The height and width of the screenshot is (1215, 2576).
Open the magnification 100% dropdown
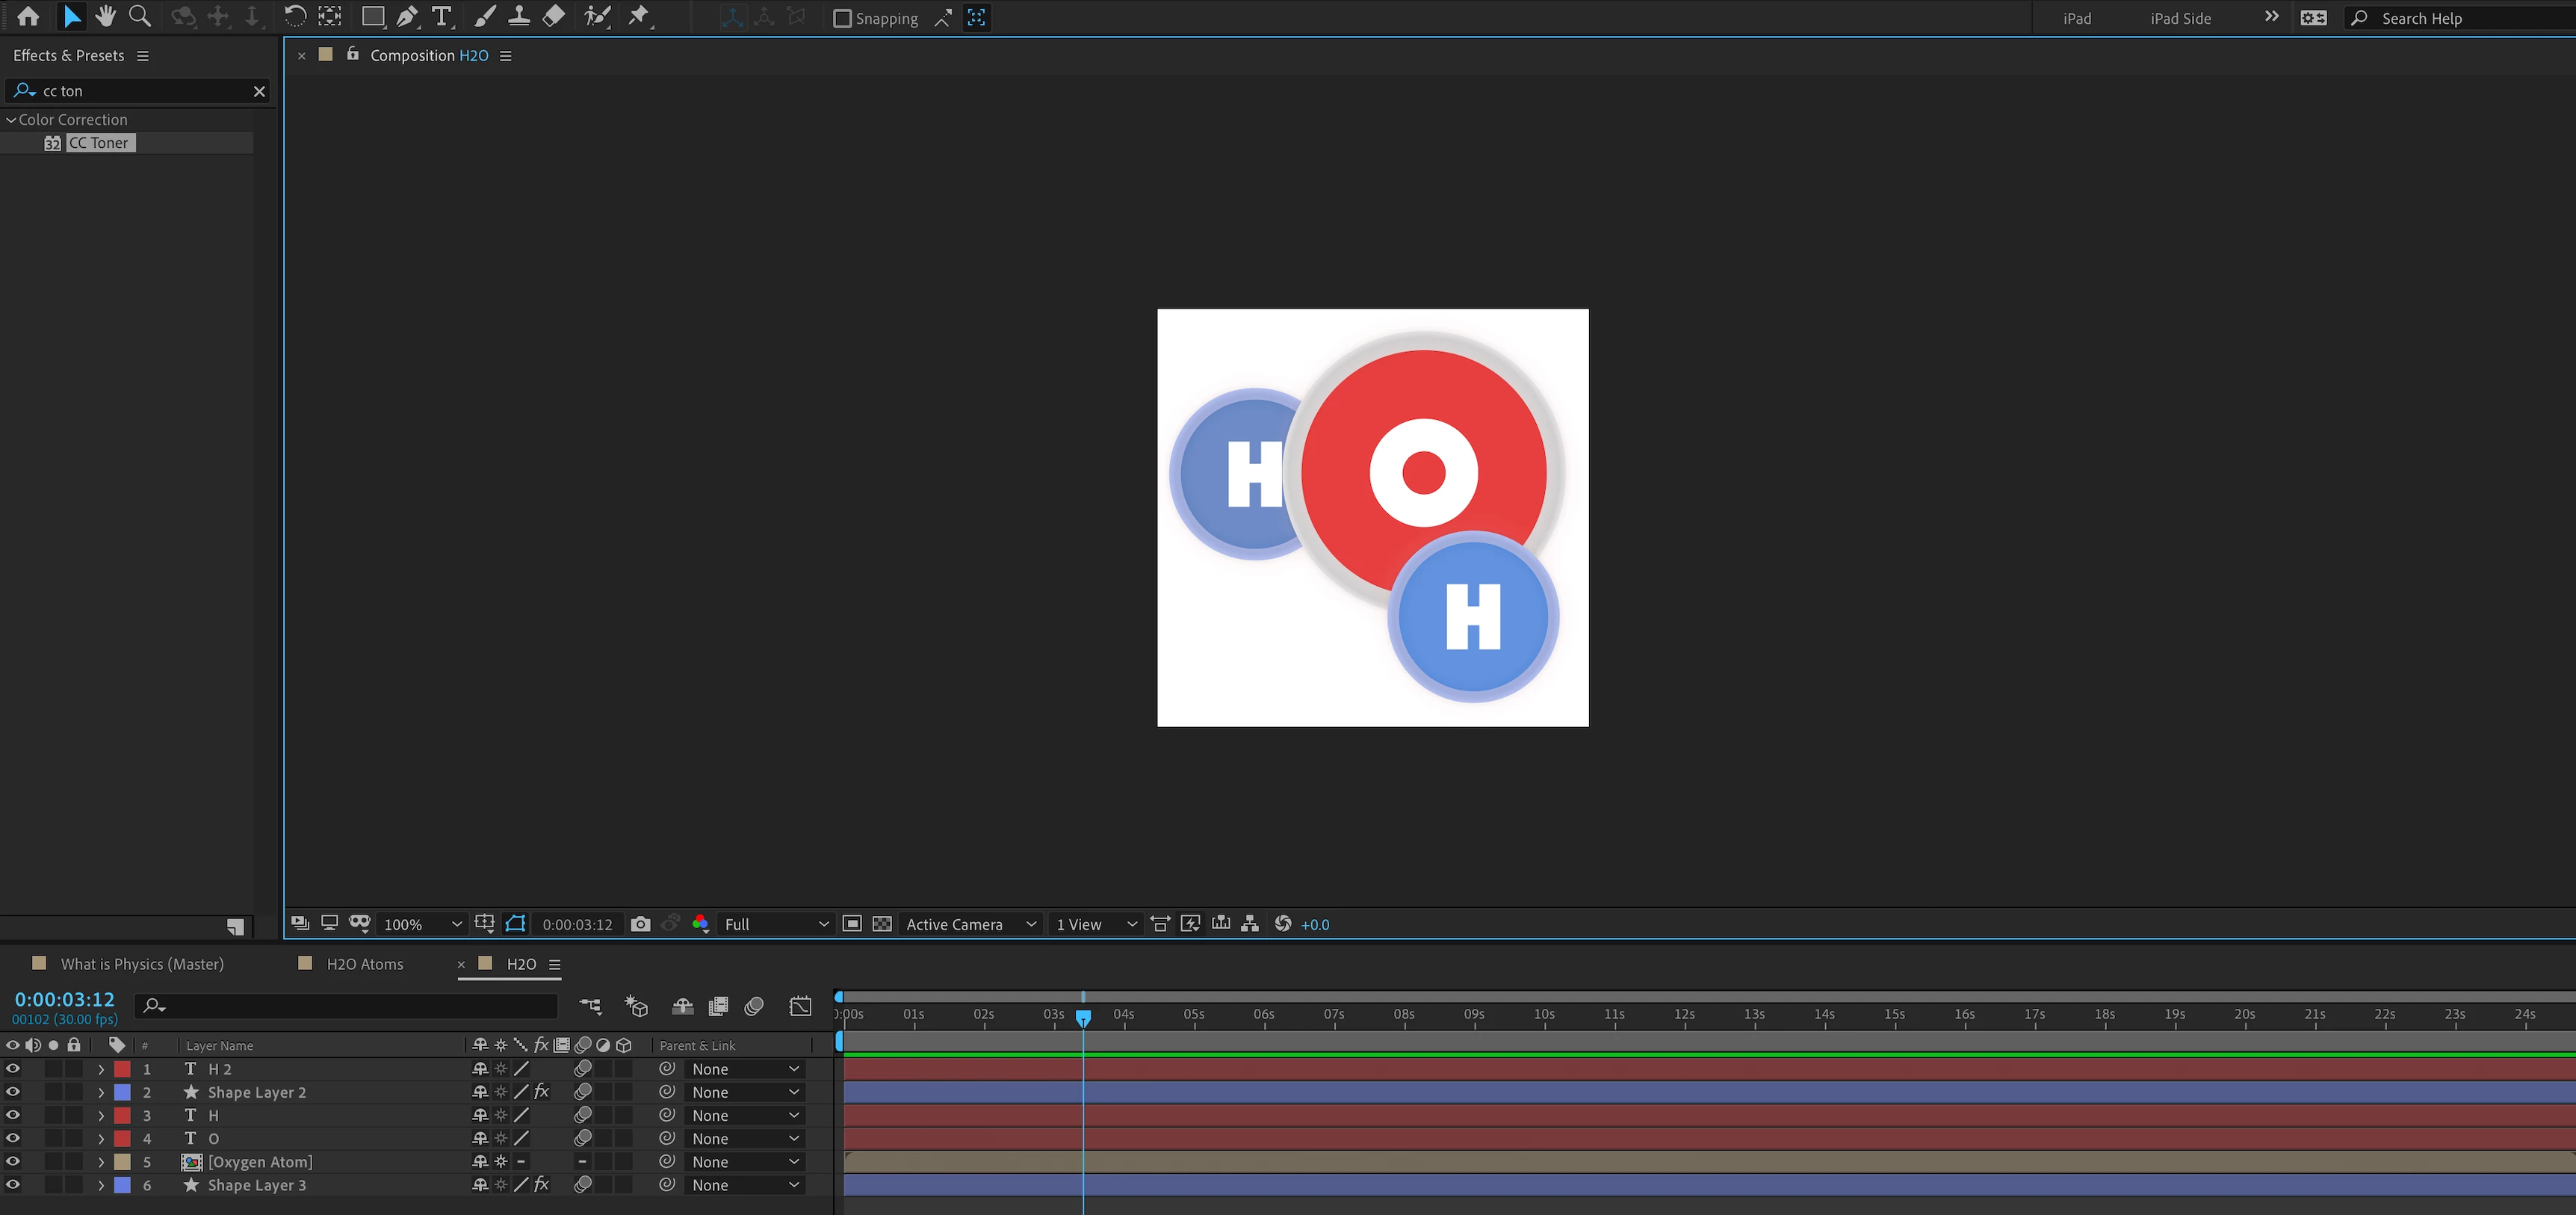422,924
